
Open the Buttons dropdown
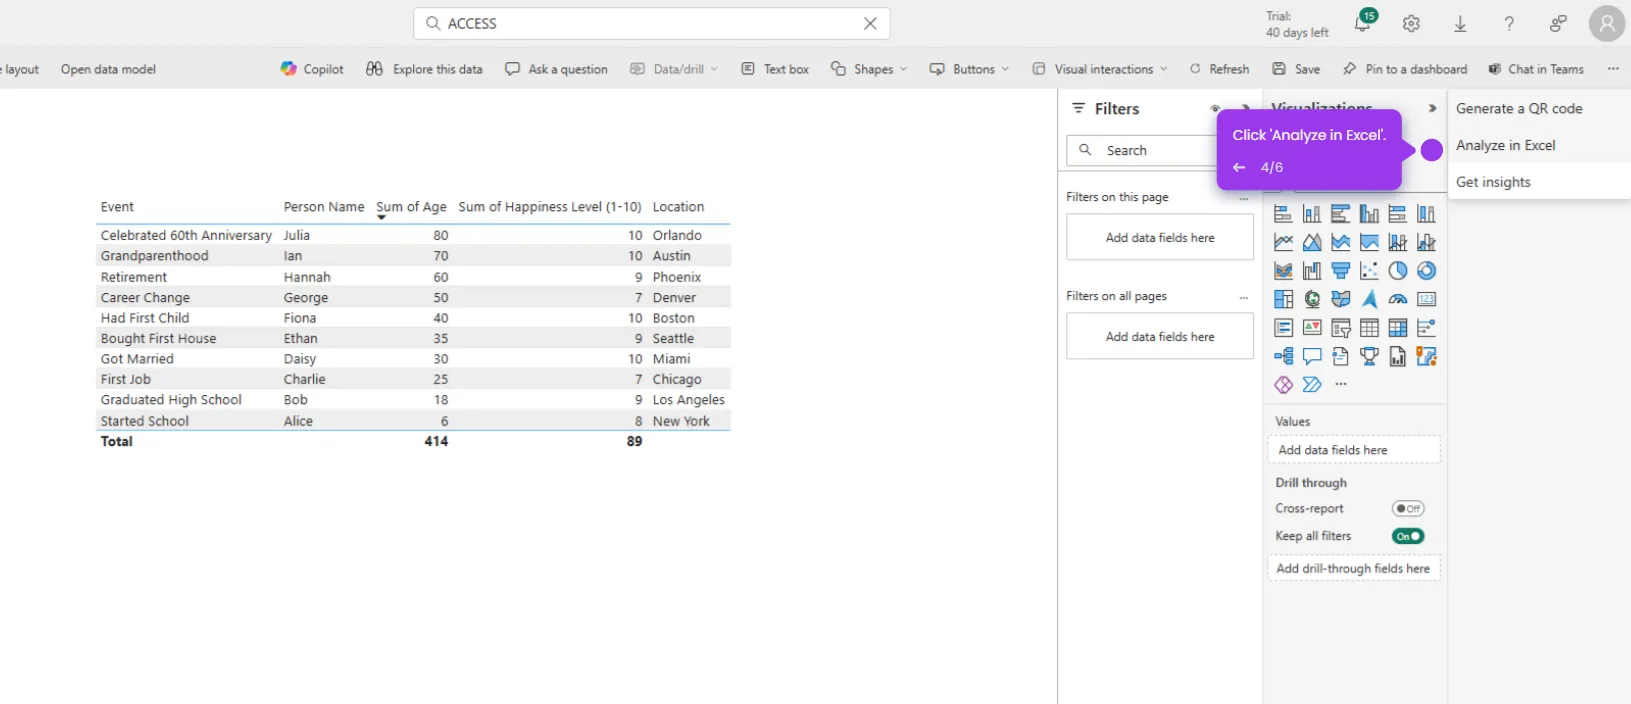(969, 69)
